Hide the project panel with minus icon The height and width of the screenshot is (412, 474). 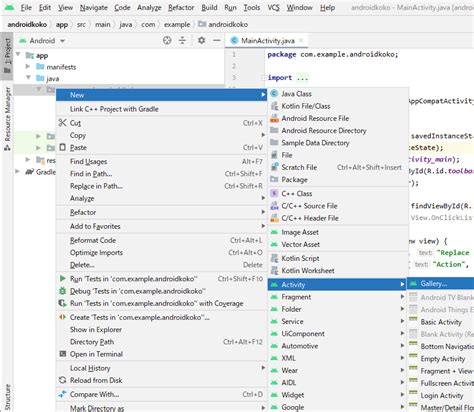pyautogui.click(x=217, y=40)
